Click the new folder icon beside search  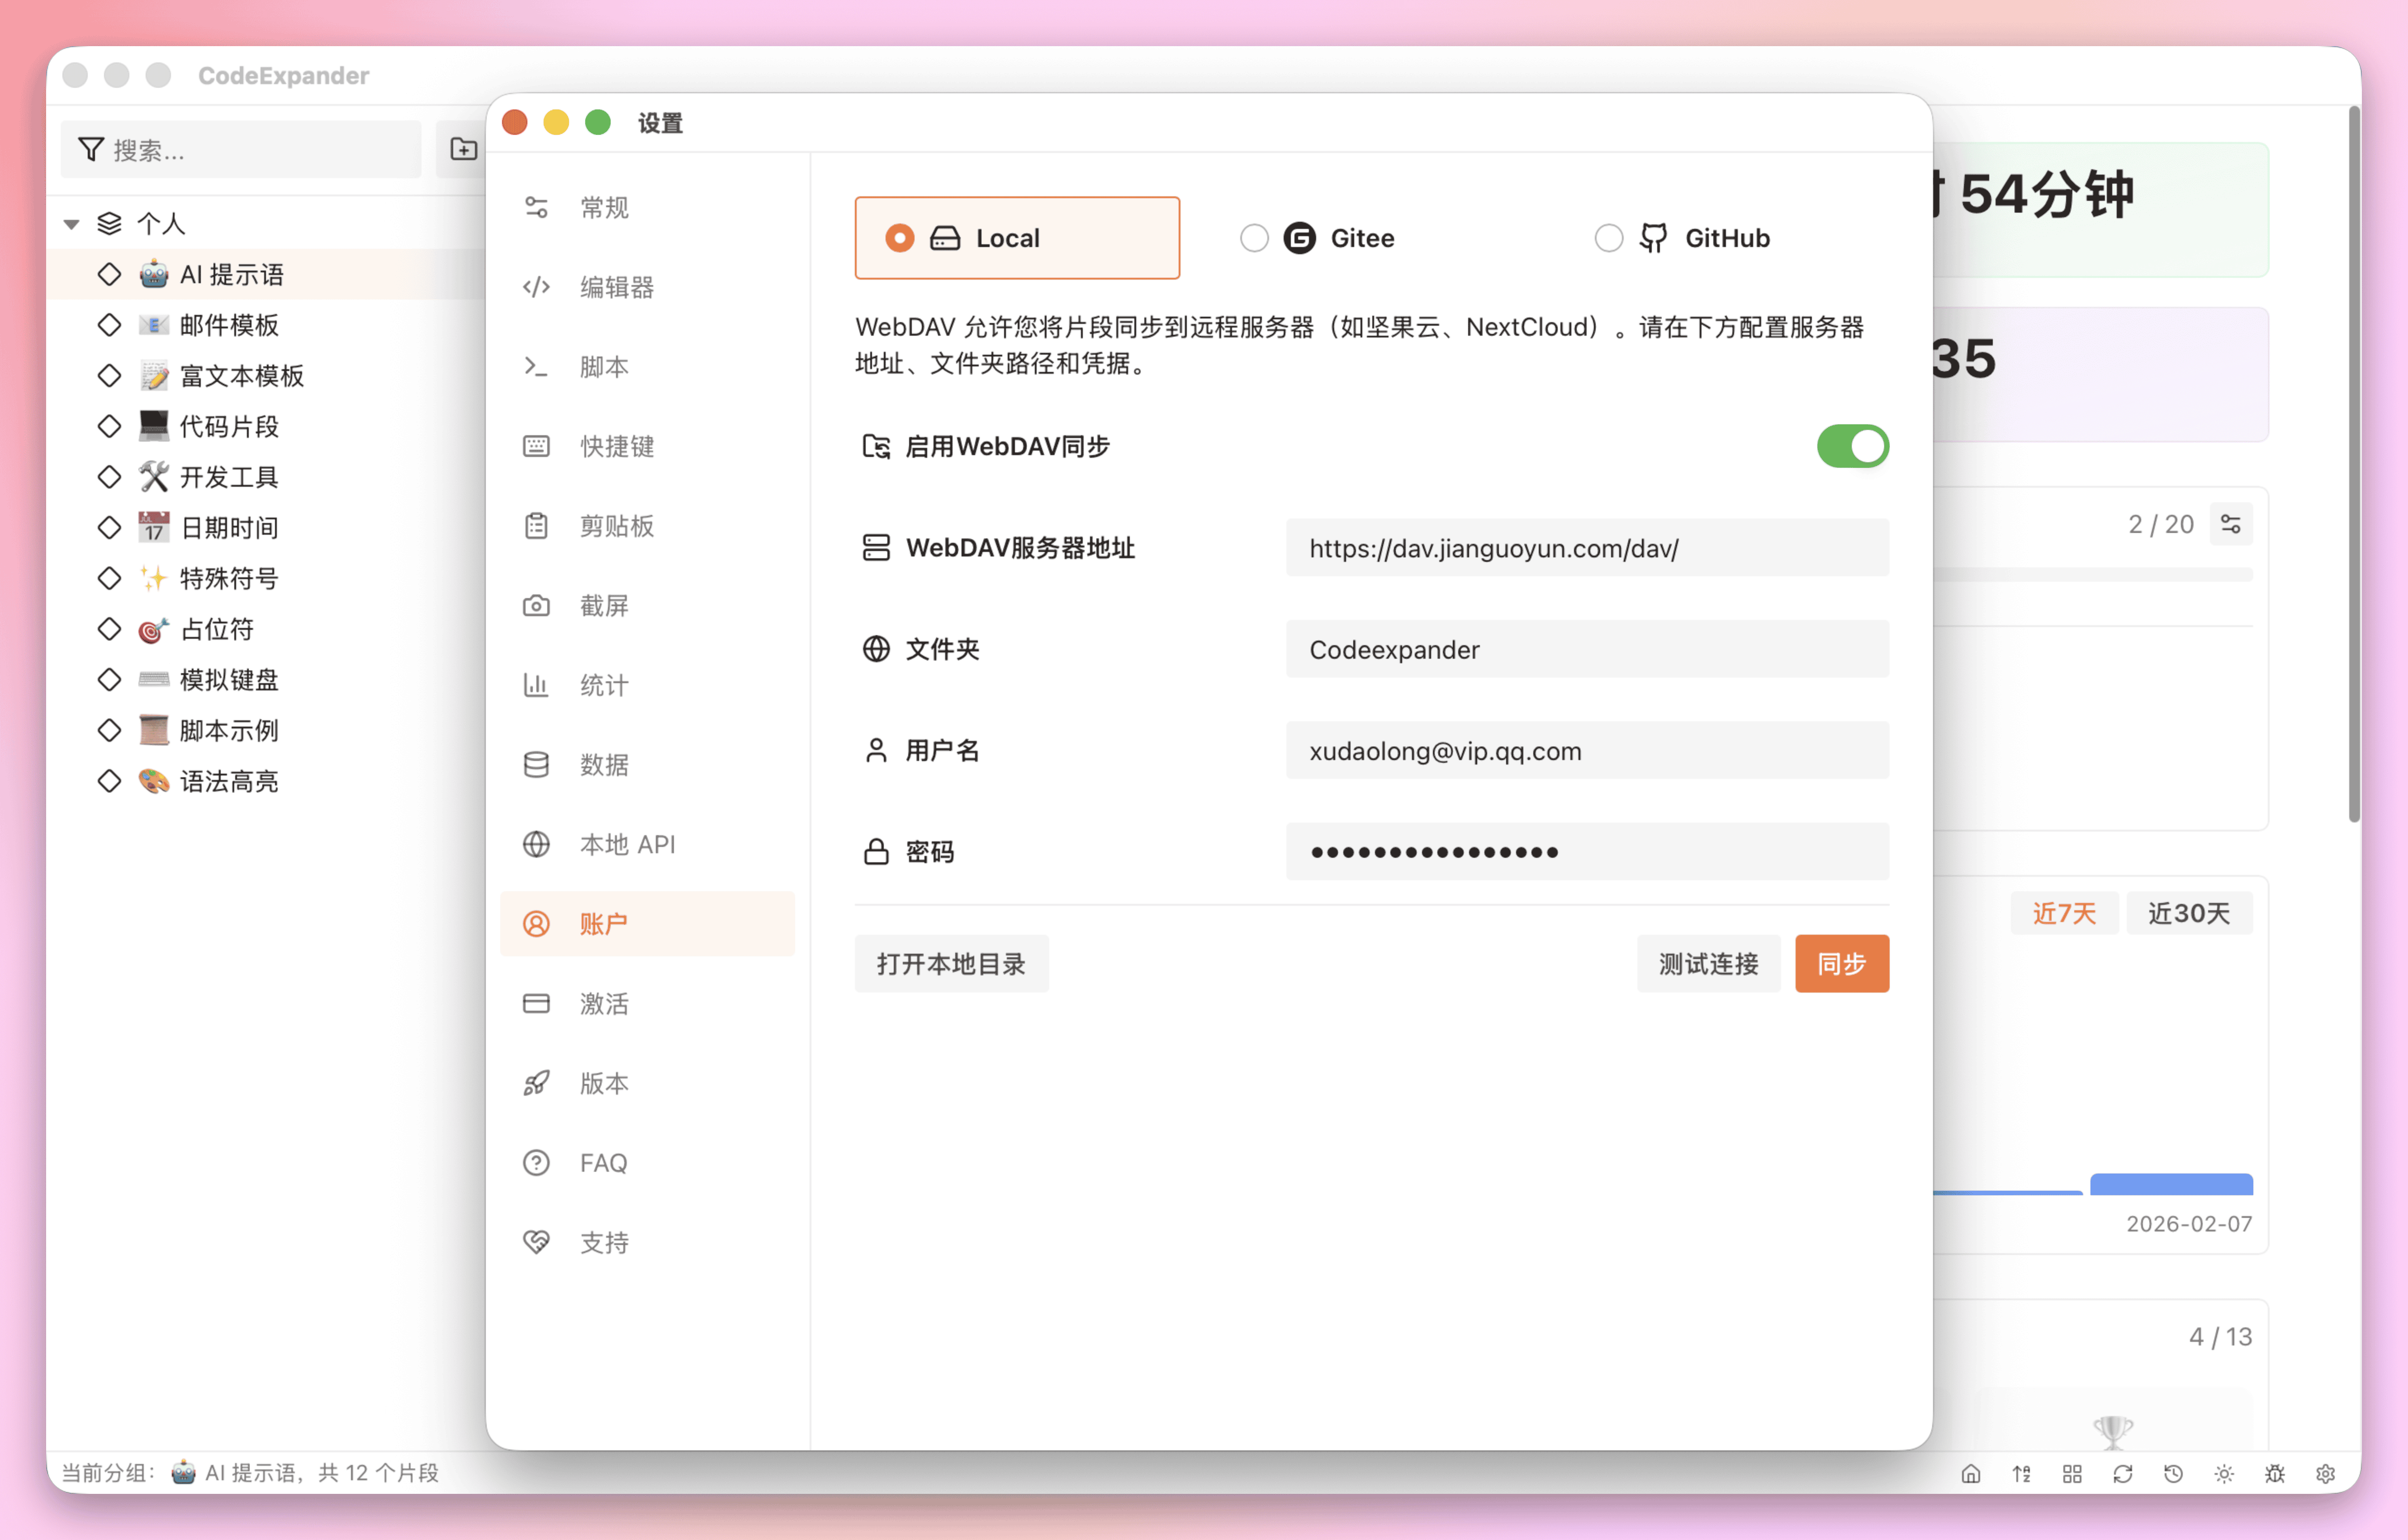click(463, 149)
